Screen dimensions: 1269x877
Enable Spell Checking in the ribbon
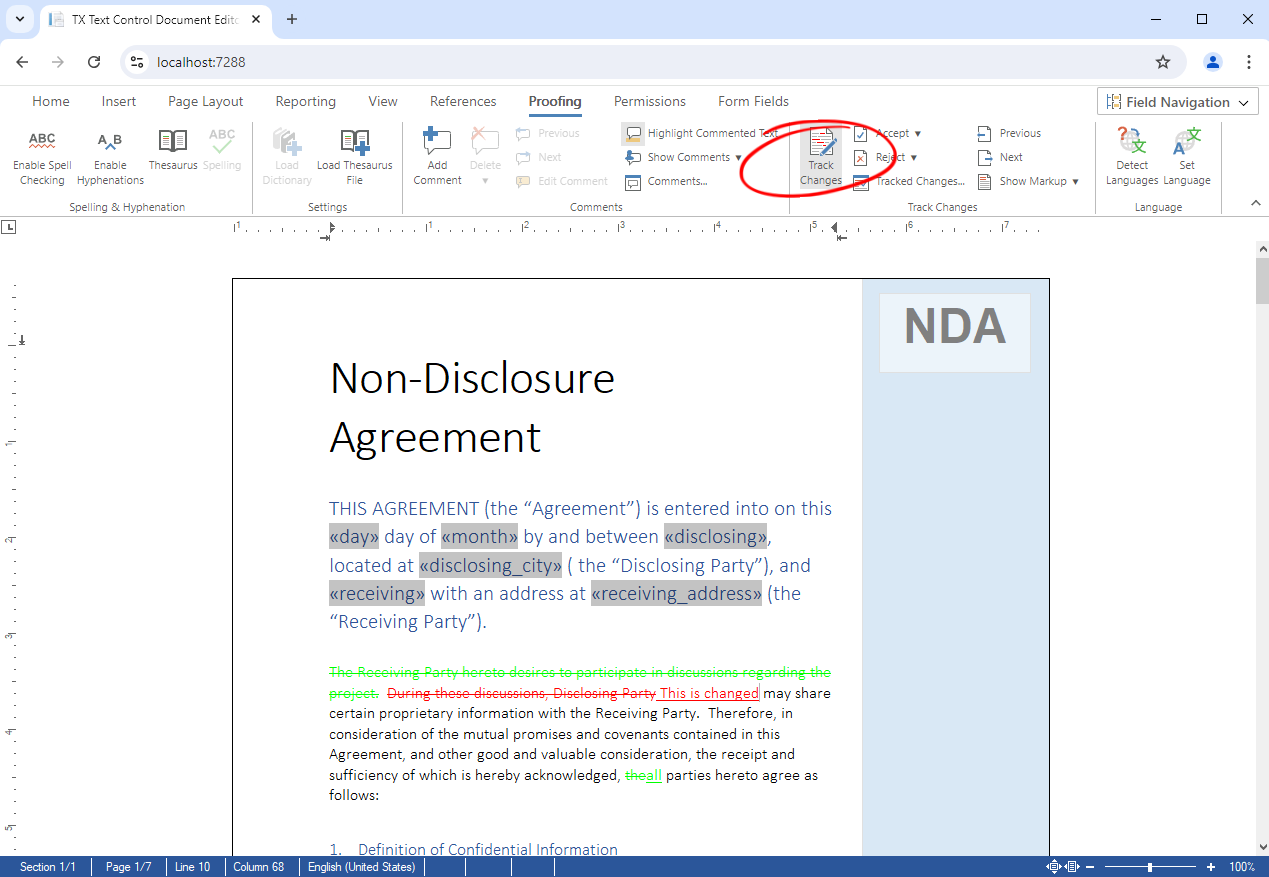(42, 158)
